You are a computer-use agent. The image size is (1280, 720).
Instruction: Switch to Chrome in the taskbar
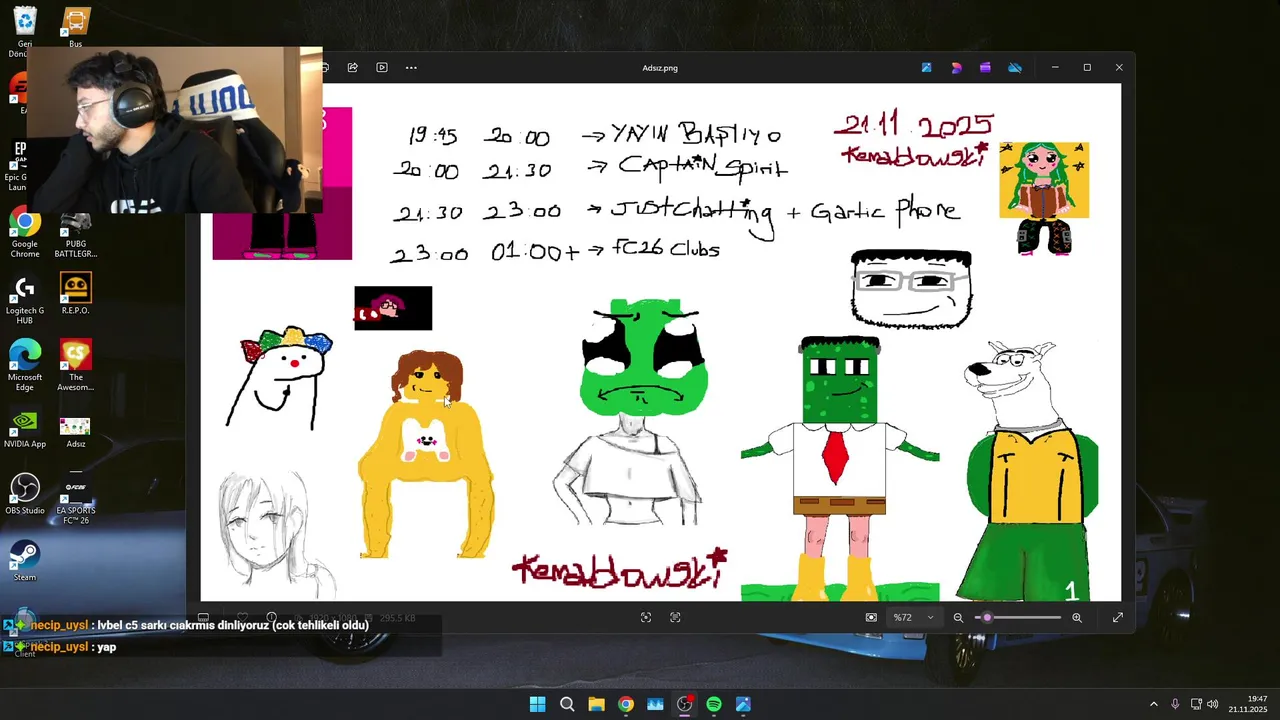[625, 704]
